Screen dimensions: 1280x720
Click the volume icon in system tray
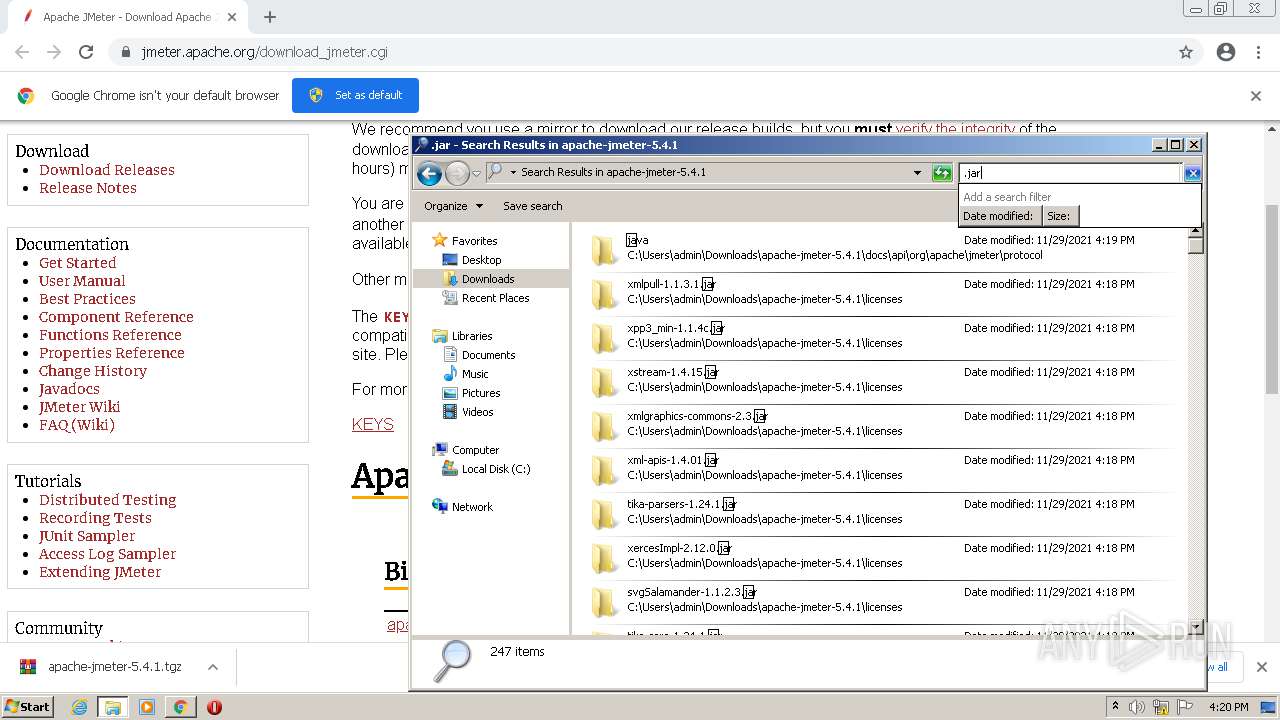coord(1137,707)
